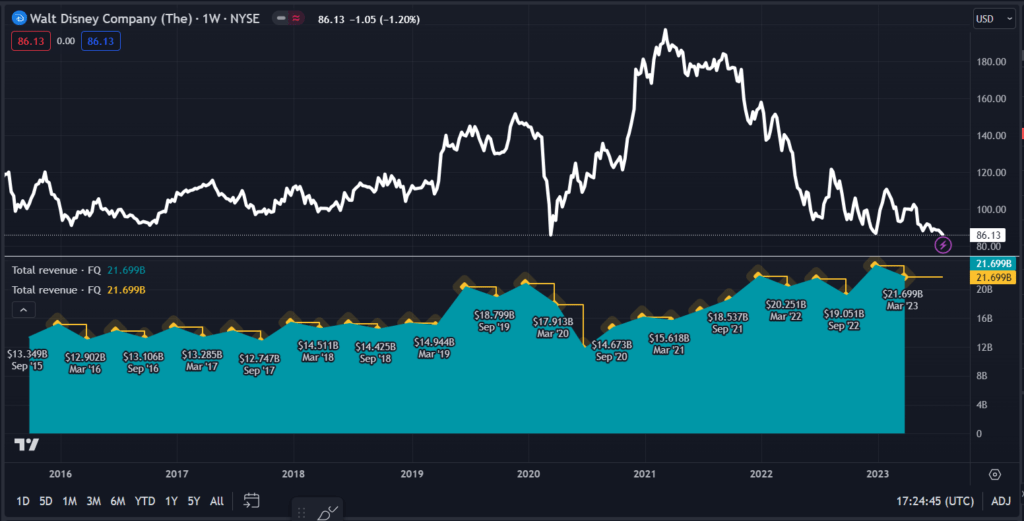Click the yellow 21.699B scale label

pyautogui.click(x=993, y=277)
